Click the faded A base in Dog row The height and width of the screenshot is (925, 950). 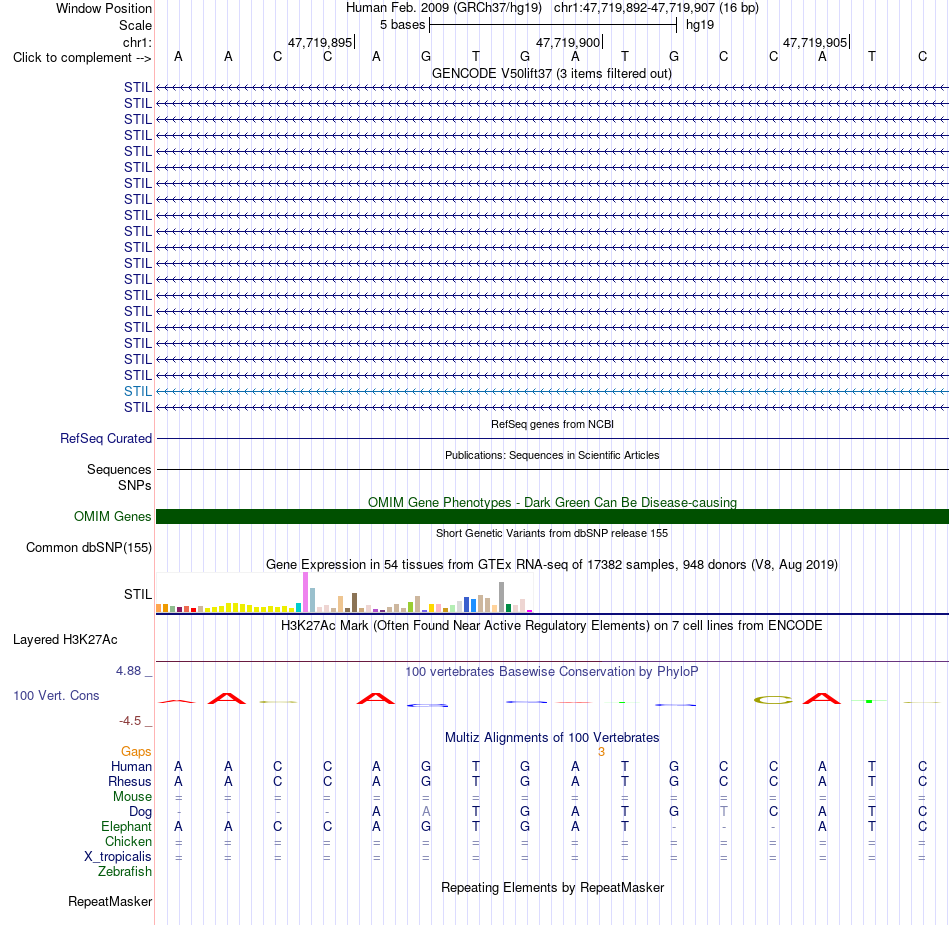(426, 812)
